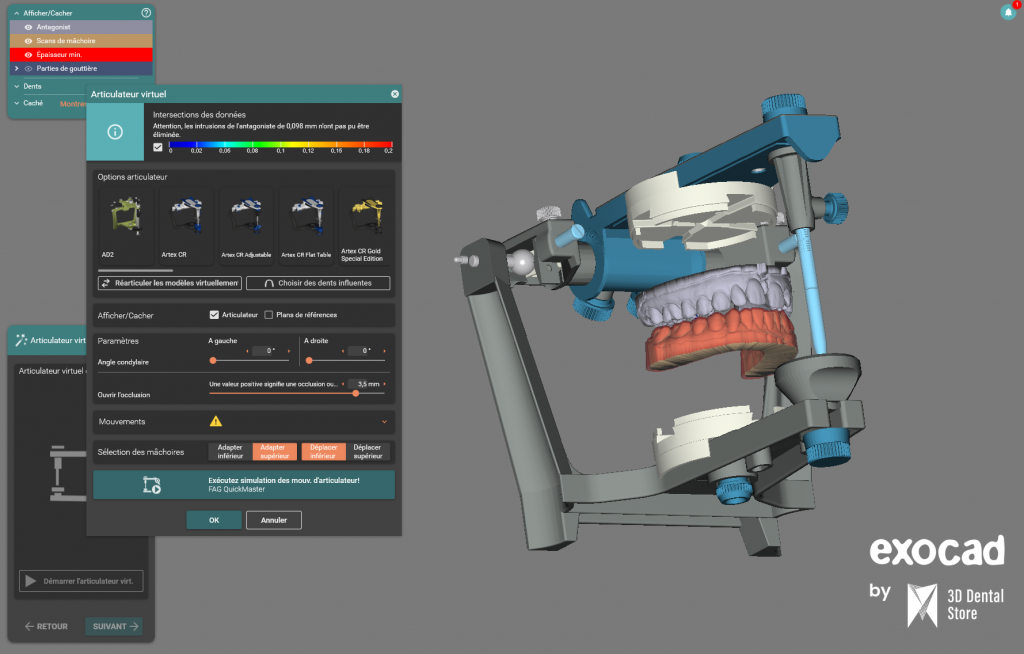Click the Choisir des dents influentes button

pyautogui.click(x=318, y=283)
